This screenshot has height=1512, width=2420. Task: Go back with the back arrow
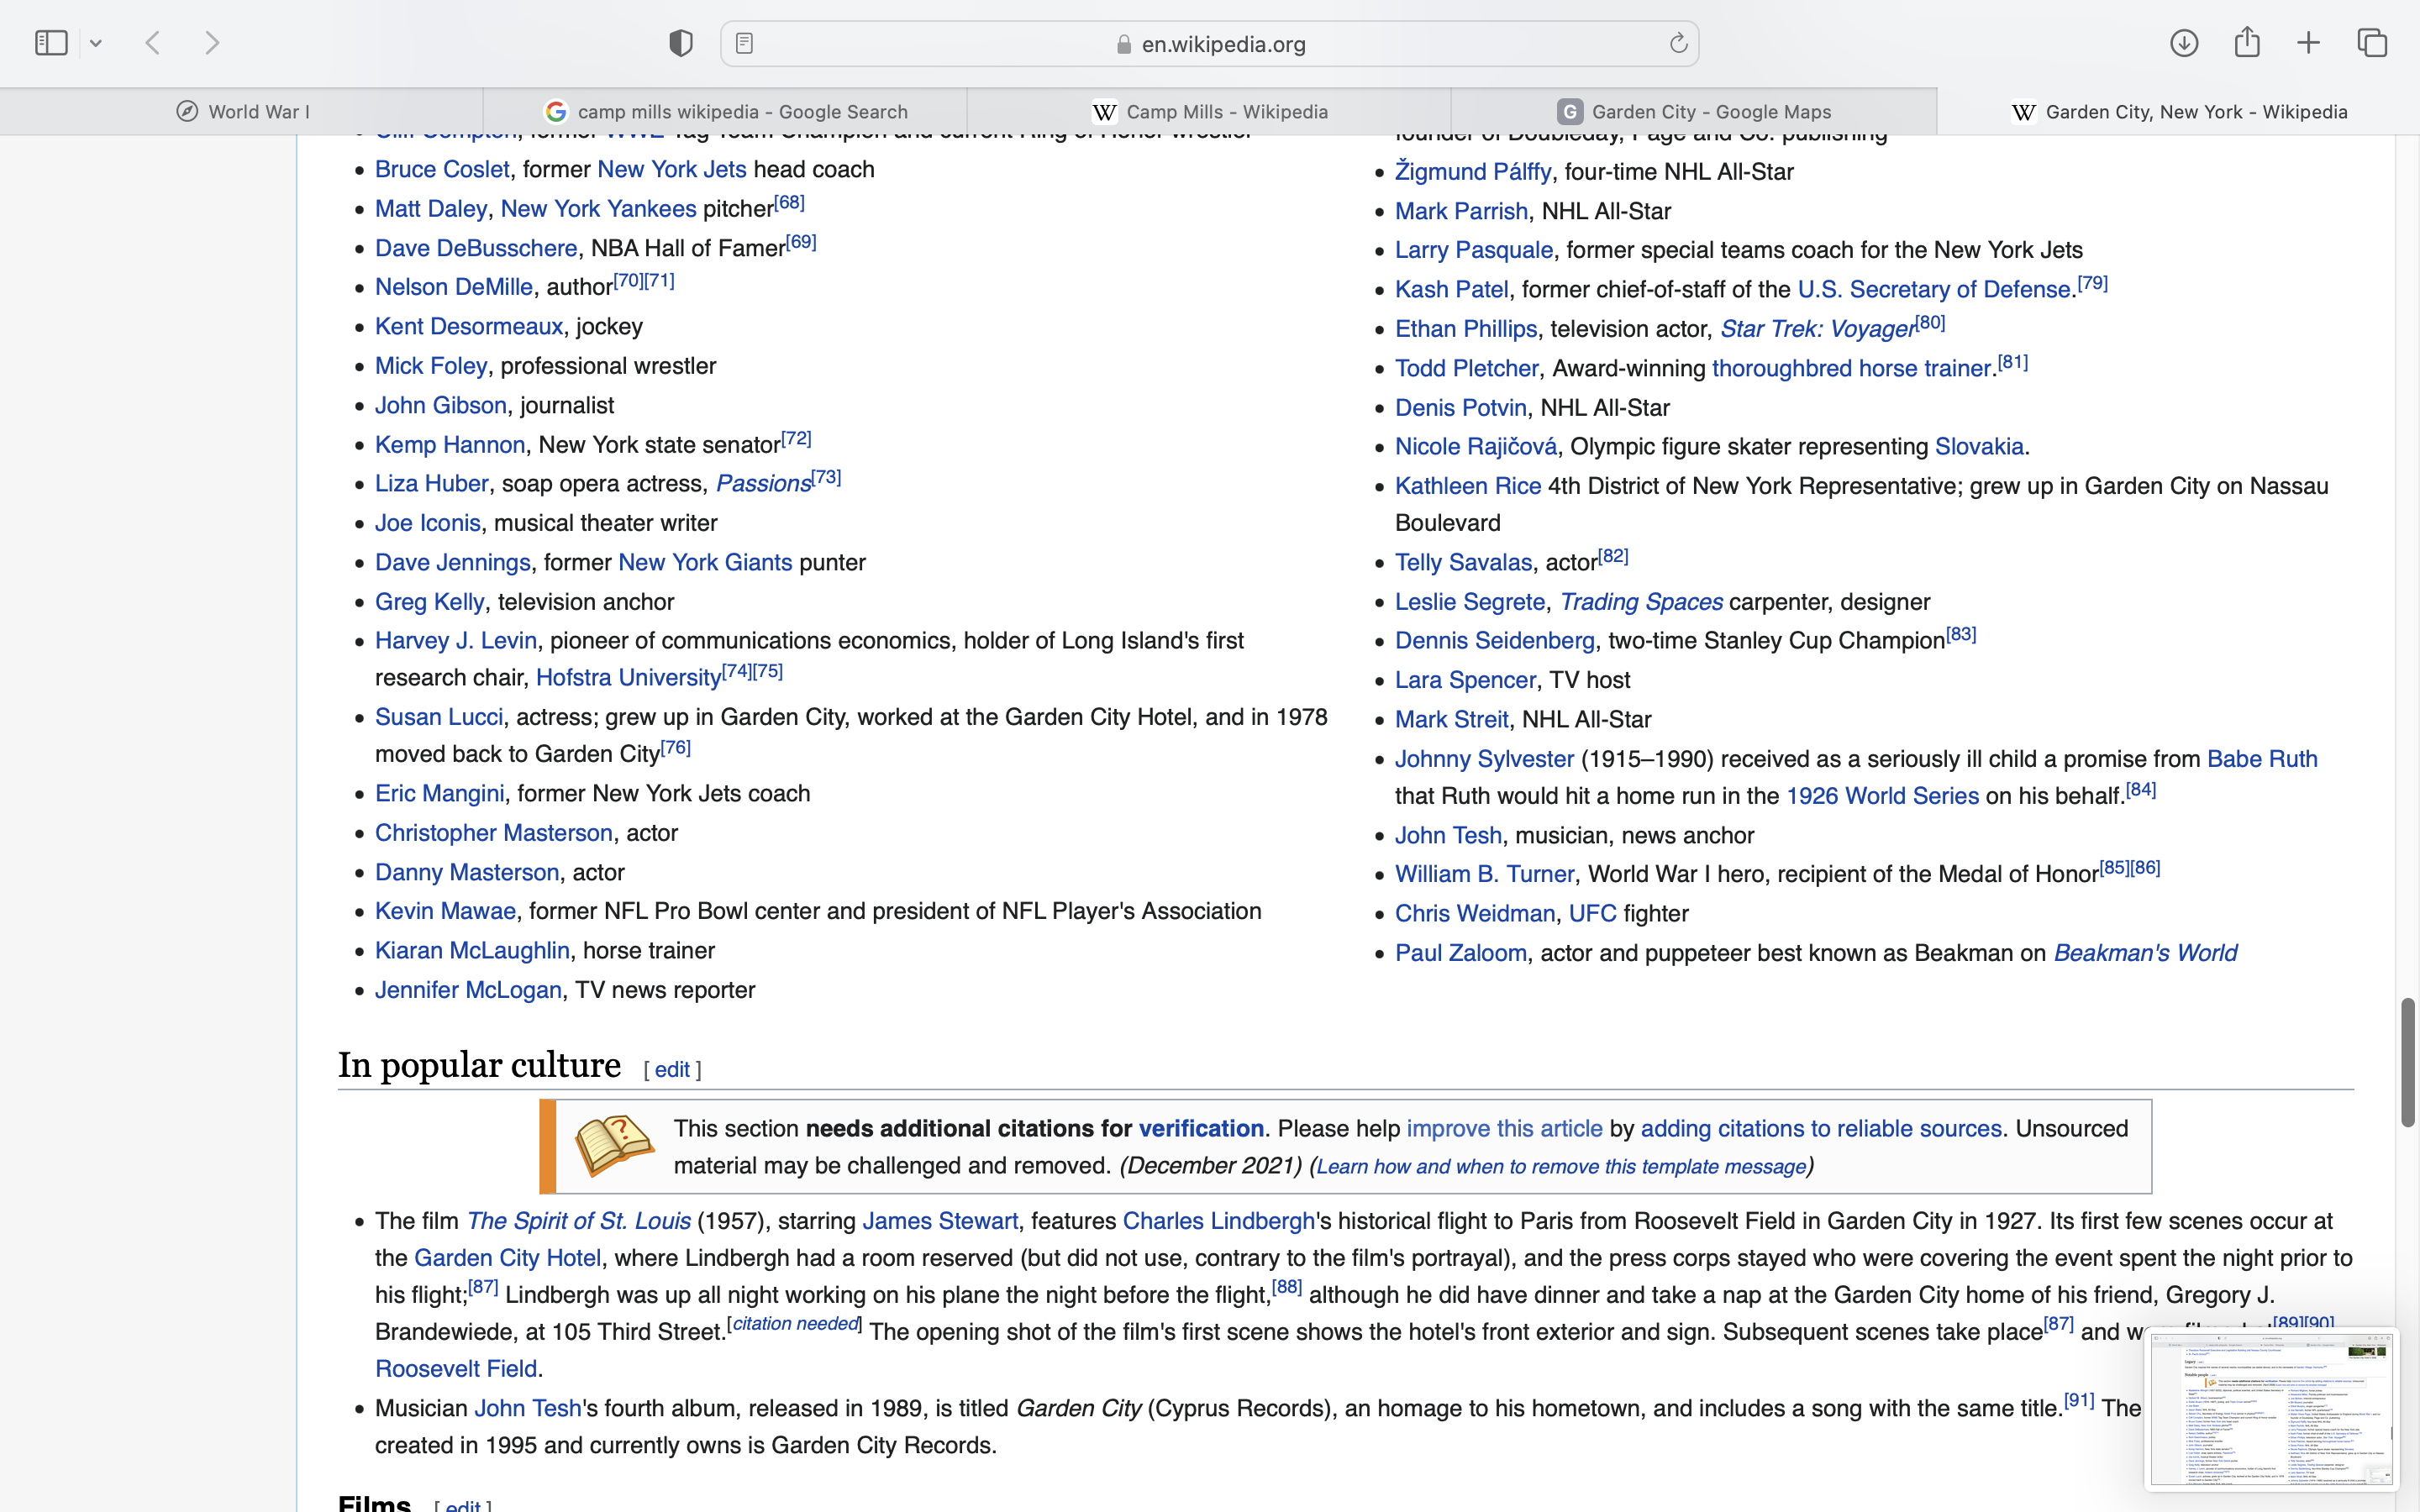click(x=153, y=43)
